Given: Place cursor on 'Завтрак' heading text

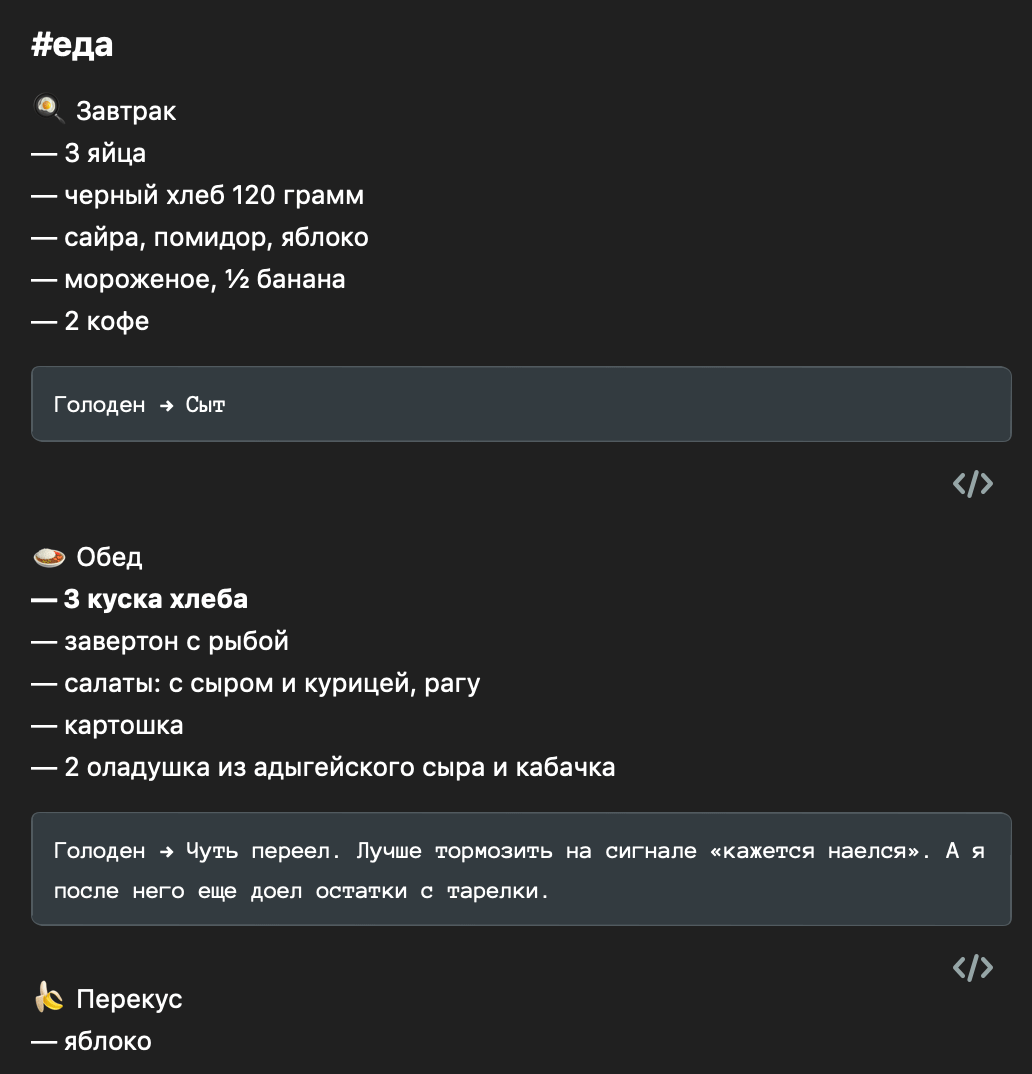Looking at the screenshot, I should tap(126, 111).
